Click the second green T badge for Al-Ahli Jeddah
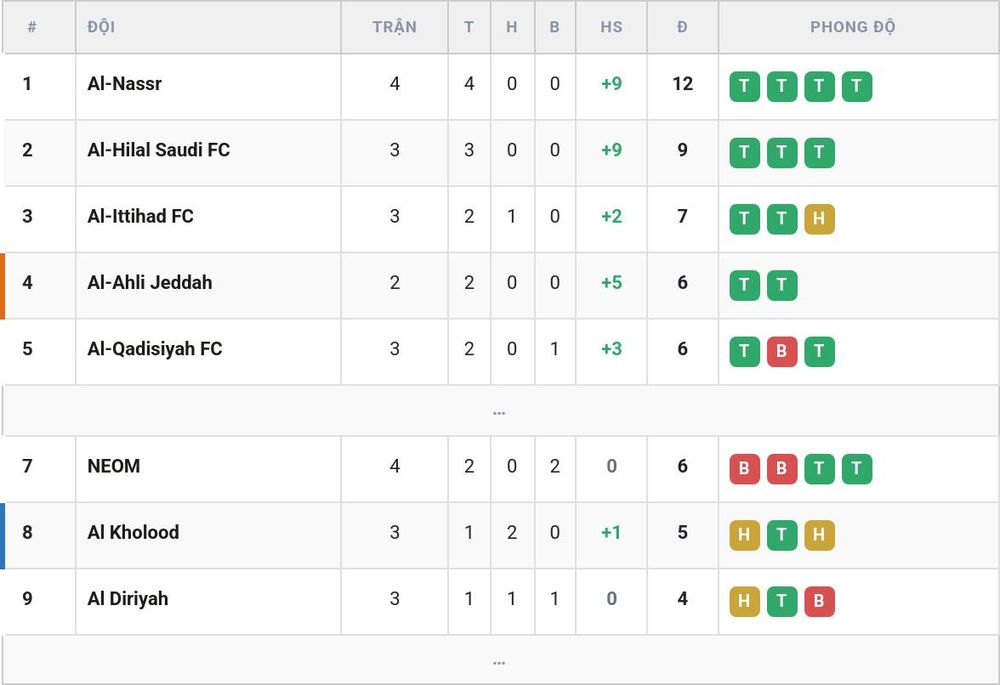 781,285
